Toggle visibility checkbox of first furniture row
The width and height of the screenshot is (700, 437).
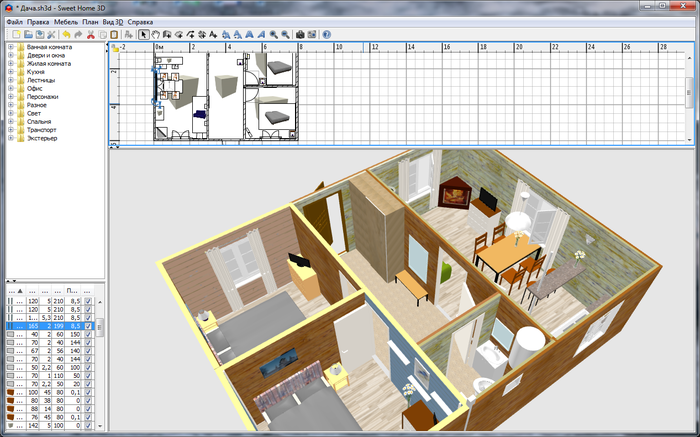click(88, 299)
